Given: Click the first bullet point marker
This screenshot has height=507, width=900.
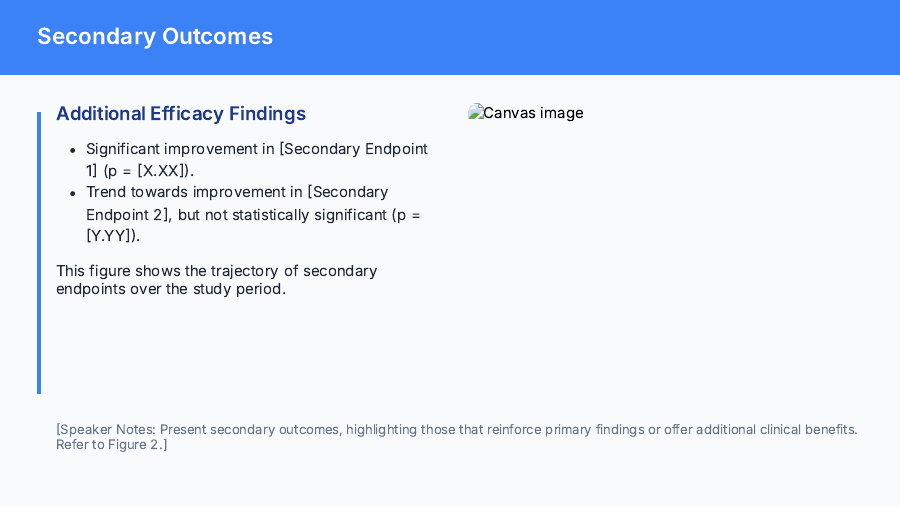Looking at the screenshot, I should (x=72, y=150).
